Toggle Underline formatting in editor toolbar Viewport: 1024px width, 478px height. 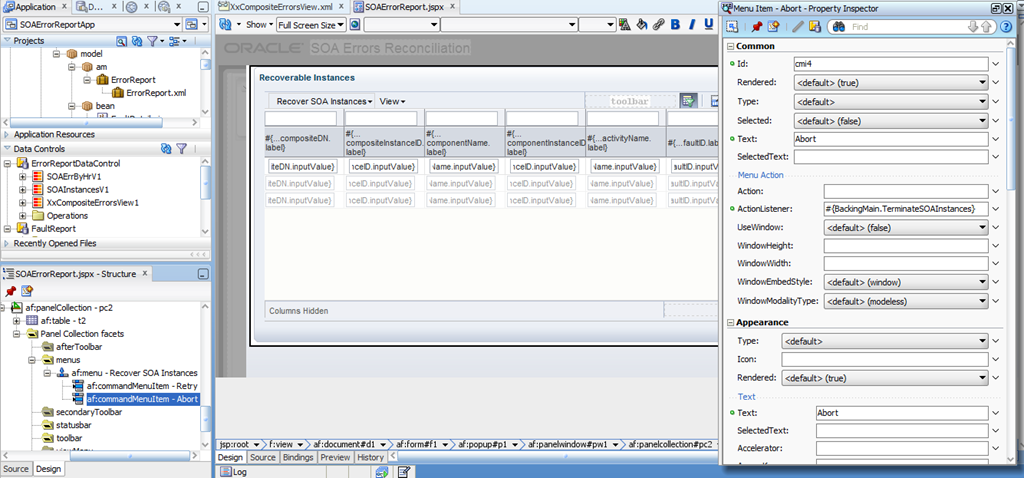pos(709,24)
